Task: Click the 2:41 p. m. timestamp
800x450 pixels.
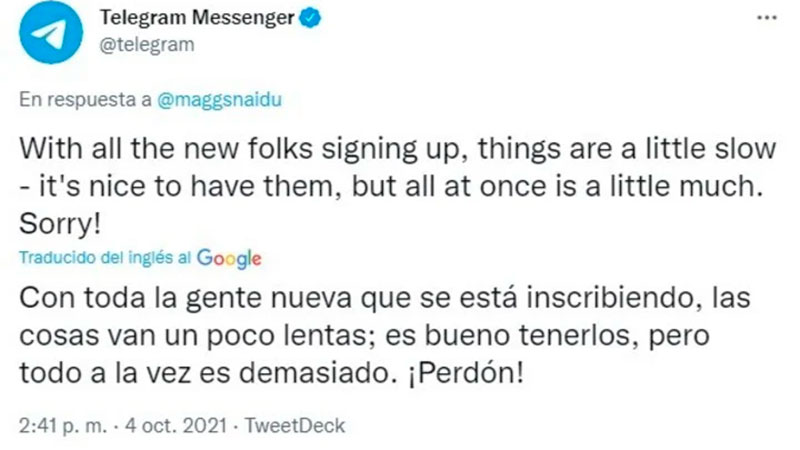Action: click(x=64, y=425)
